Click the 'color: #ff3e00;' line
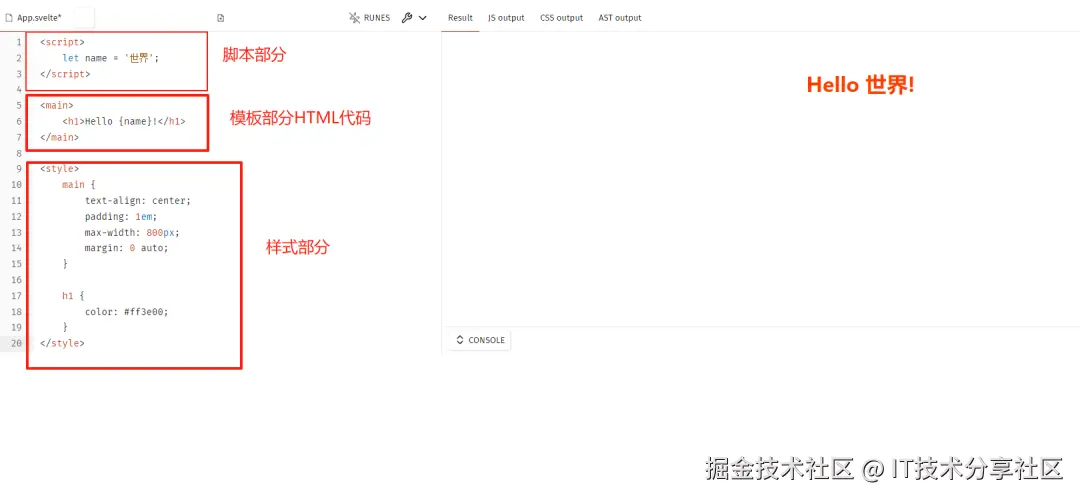The height and width of the screenshot is (499, 1080). point(127,311)
